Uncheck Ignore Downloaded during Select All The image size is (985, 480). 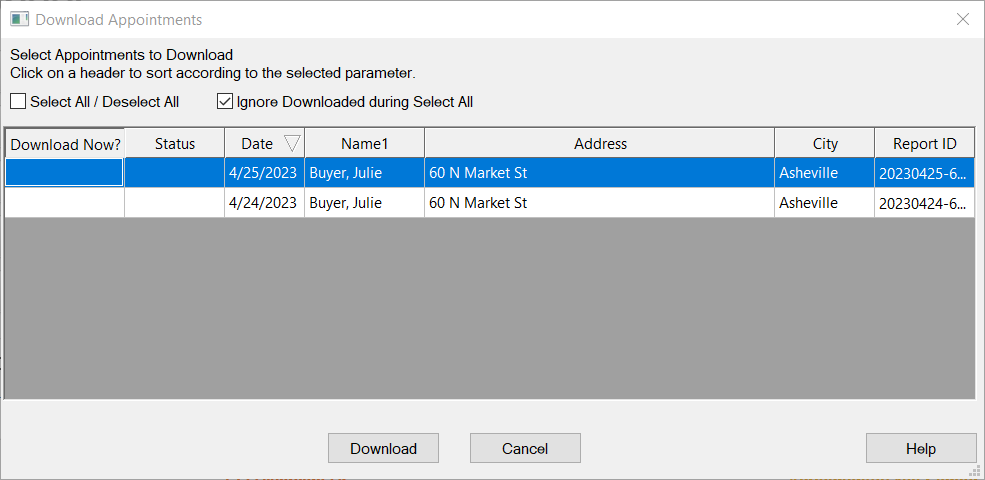coord(225,102)
